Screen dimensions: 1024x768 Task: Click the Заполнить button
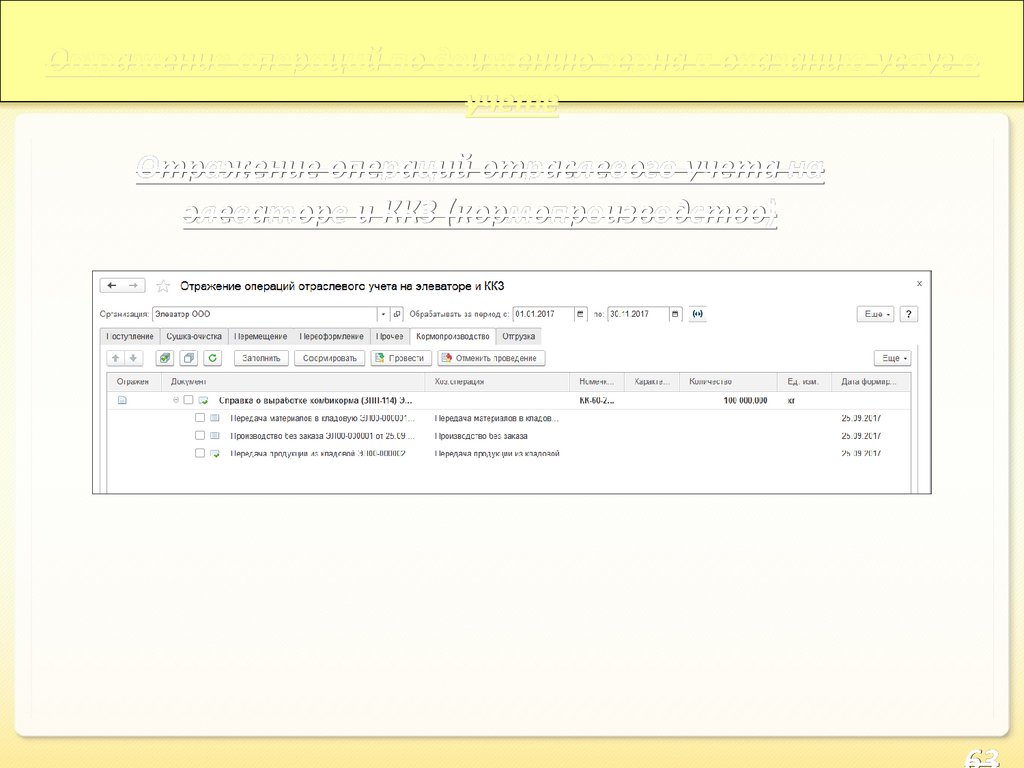pyautogui.click(x=261, y=358)
